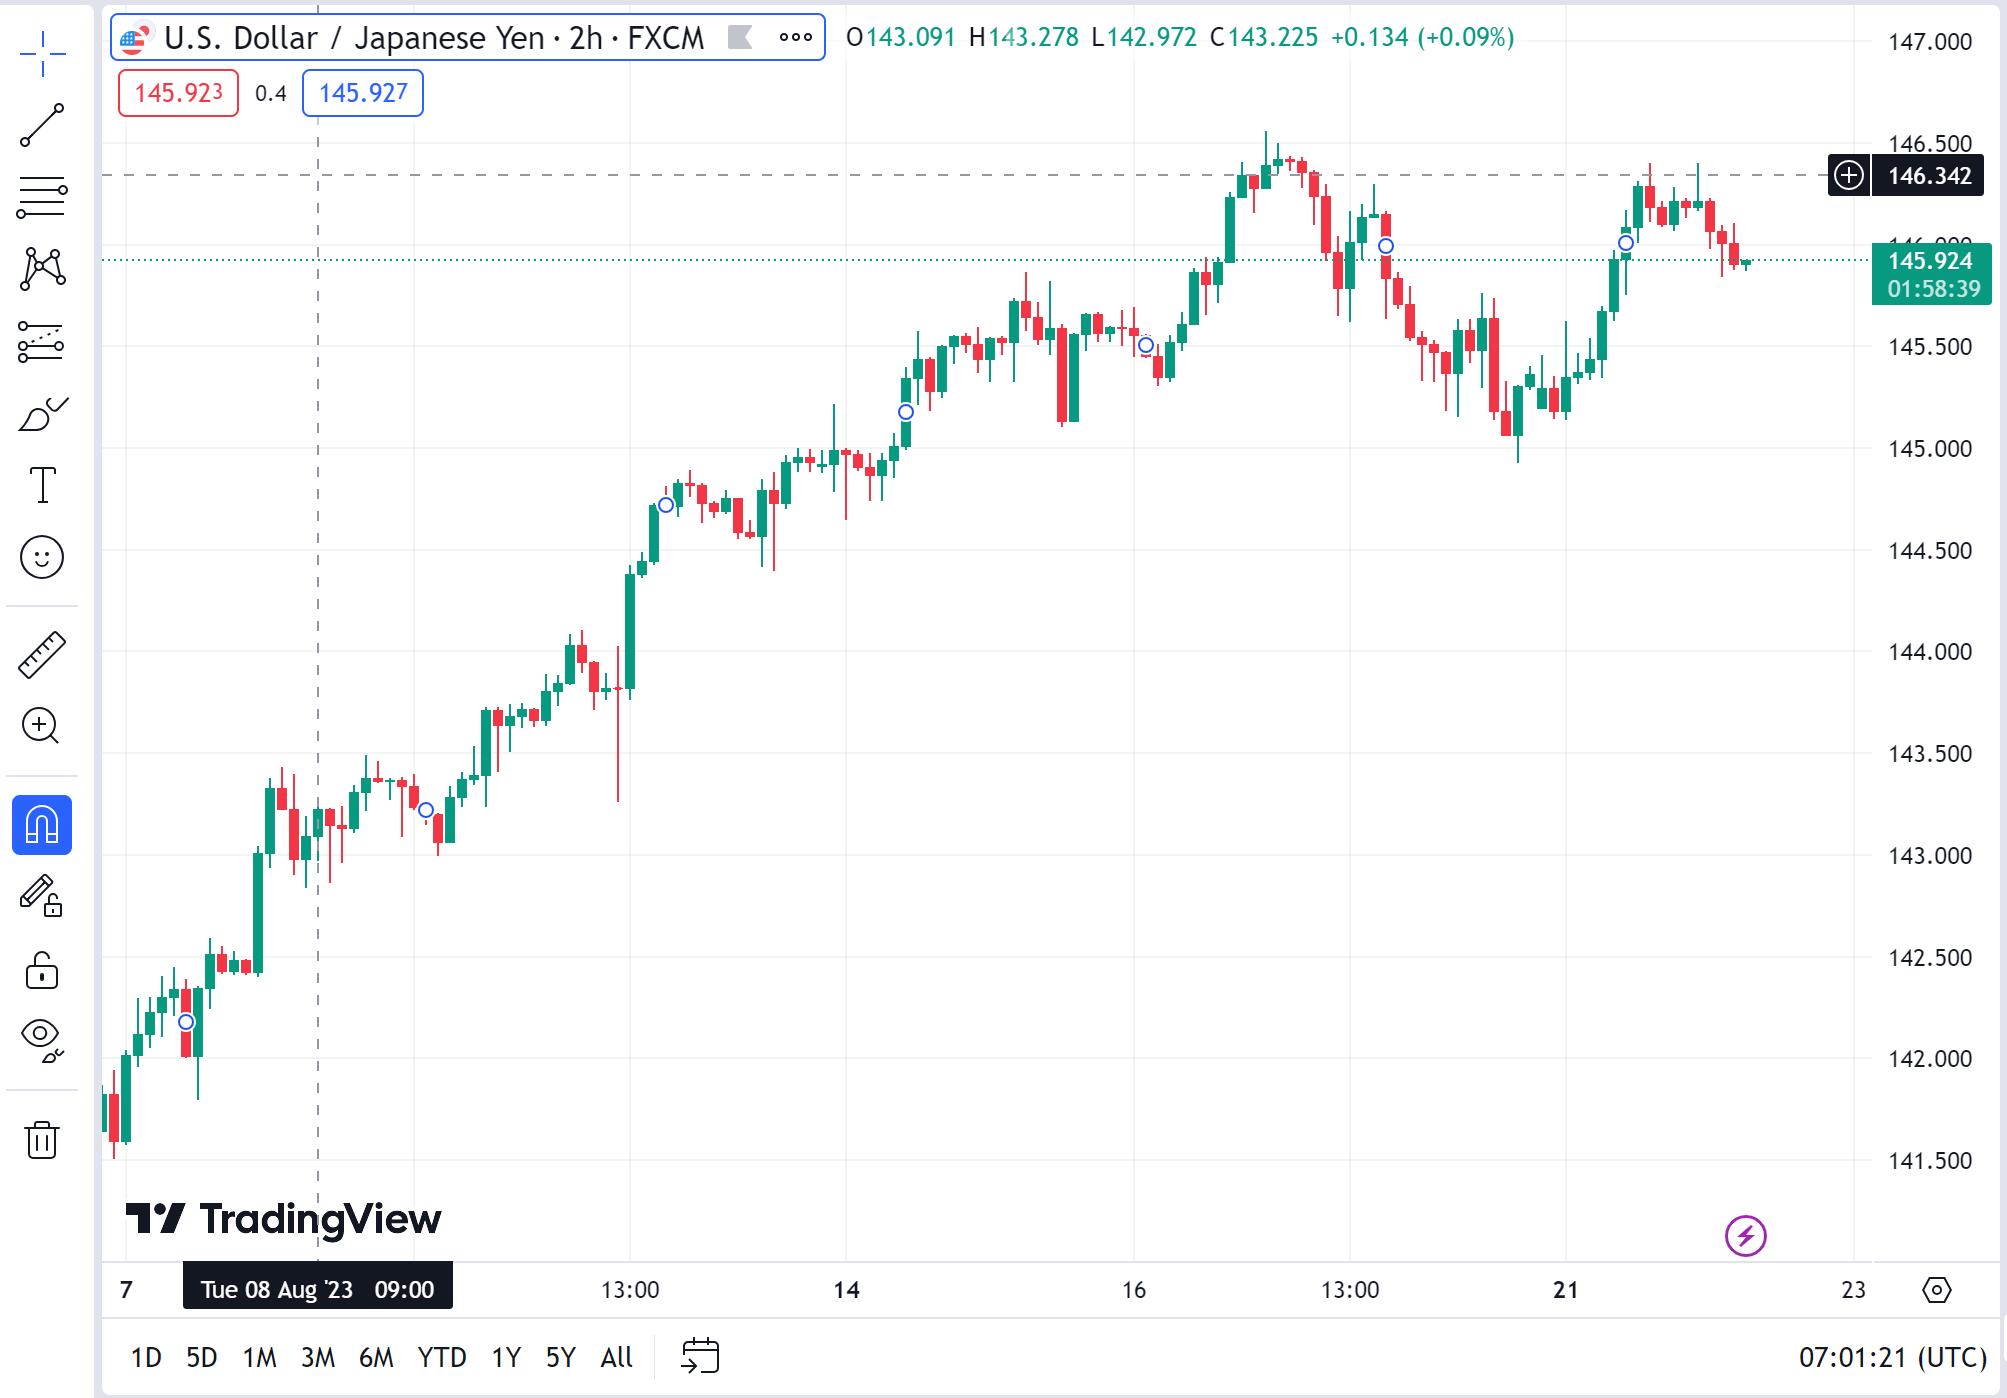Click the 0.4 spread value
Image resolution: width=2007 pixels, height=1398 pixels.
pos(270,93)
